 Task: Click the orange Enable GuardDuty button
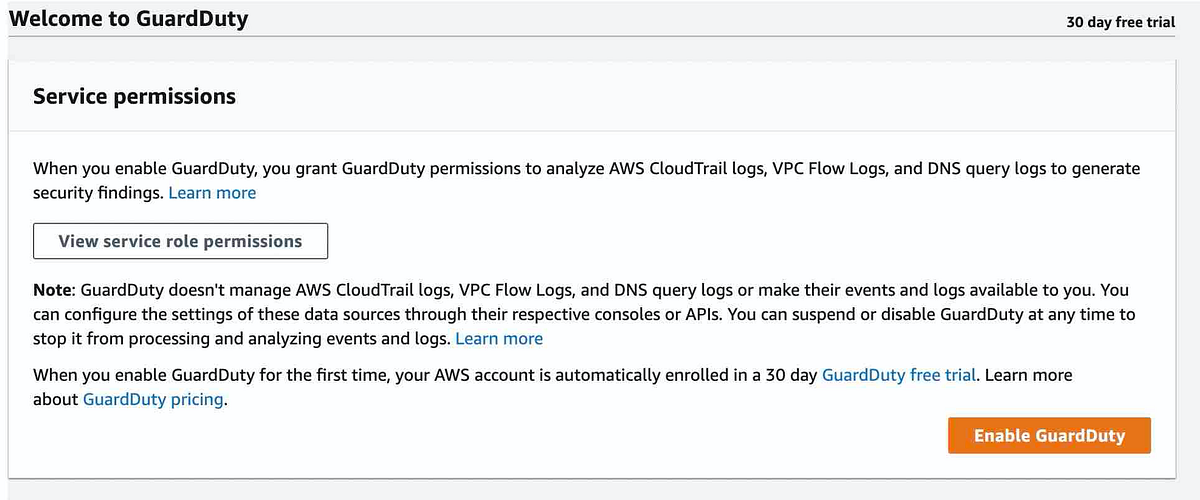[x=1049, y=436]
